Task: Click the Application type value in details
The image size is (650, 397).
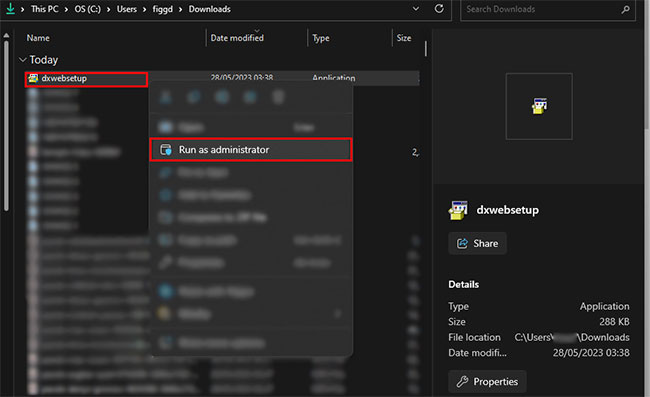Action: click(604, 306)
